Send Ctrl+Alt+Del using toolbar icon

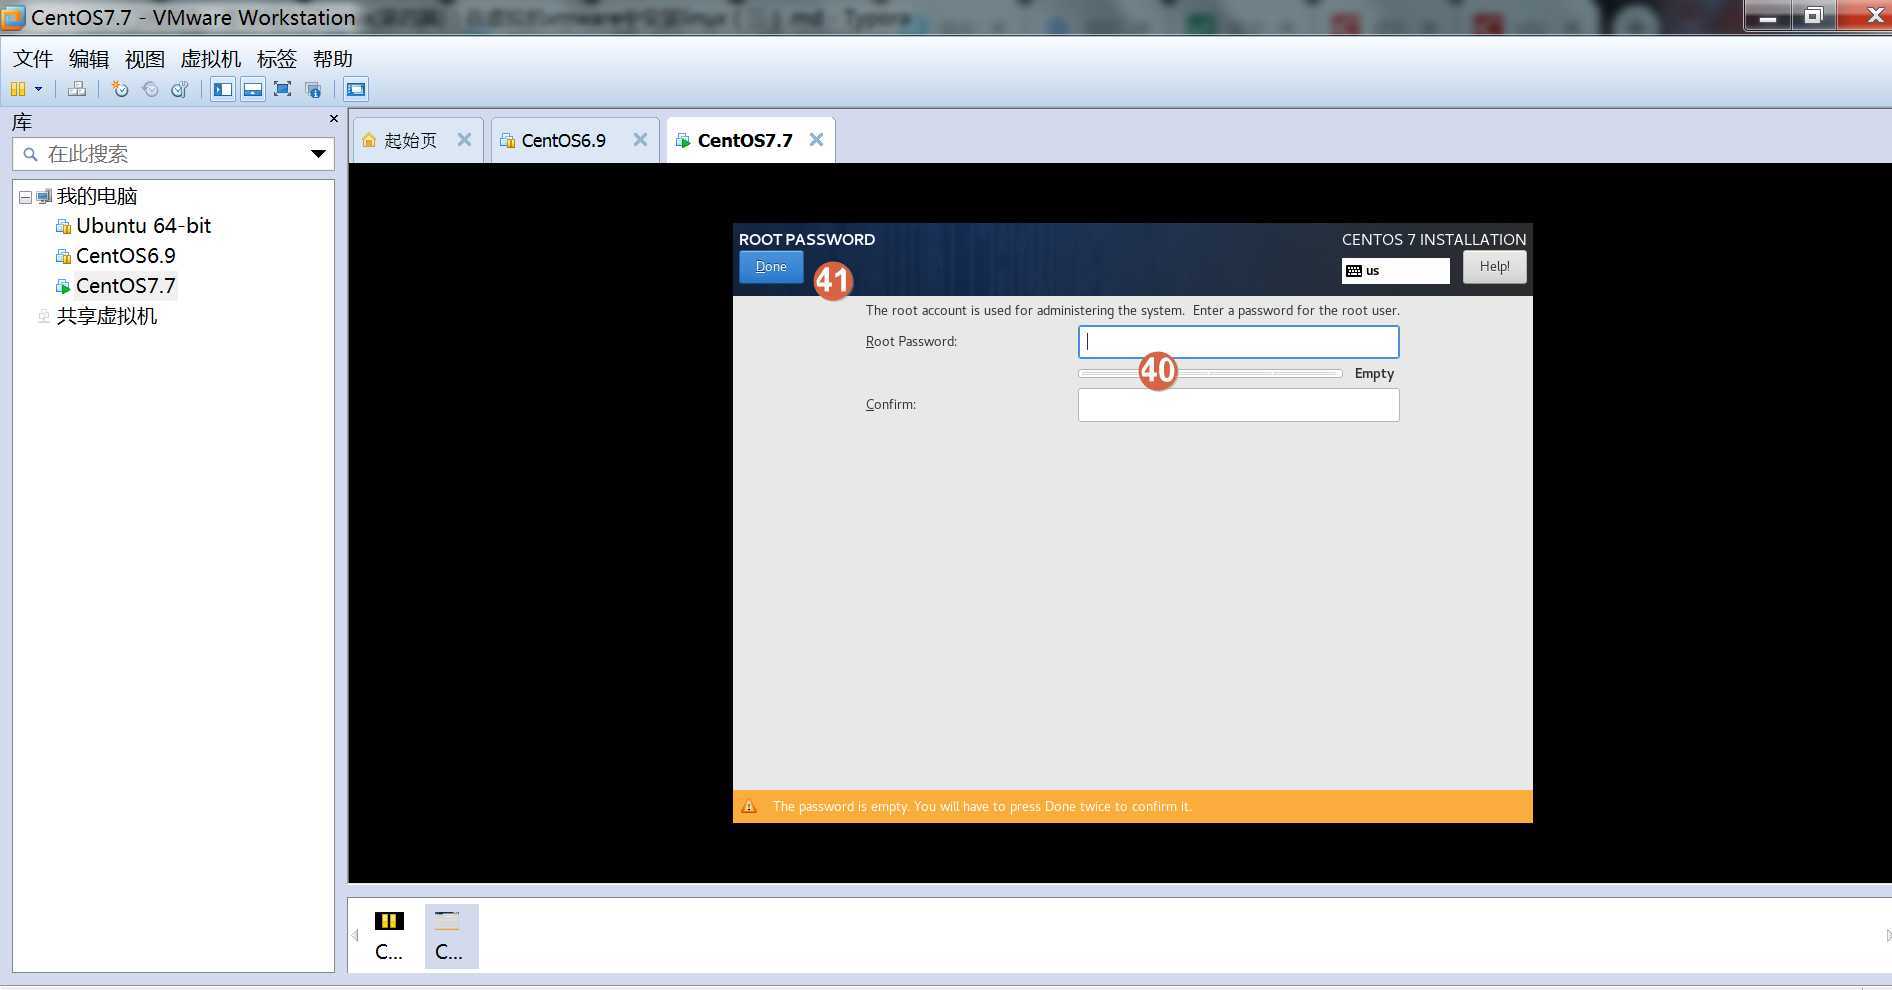[x=76, y=89]
